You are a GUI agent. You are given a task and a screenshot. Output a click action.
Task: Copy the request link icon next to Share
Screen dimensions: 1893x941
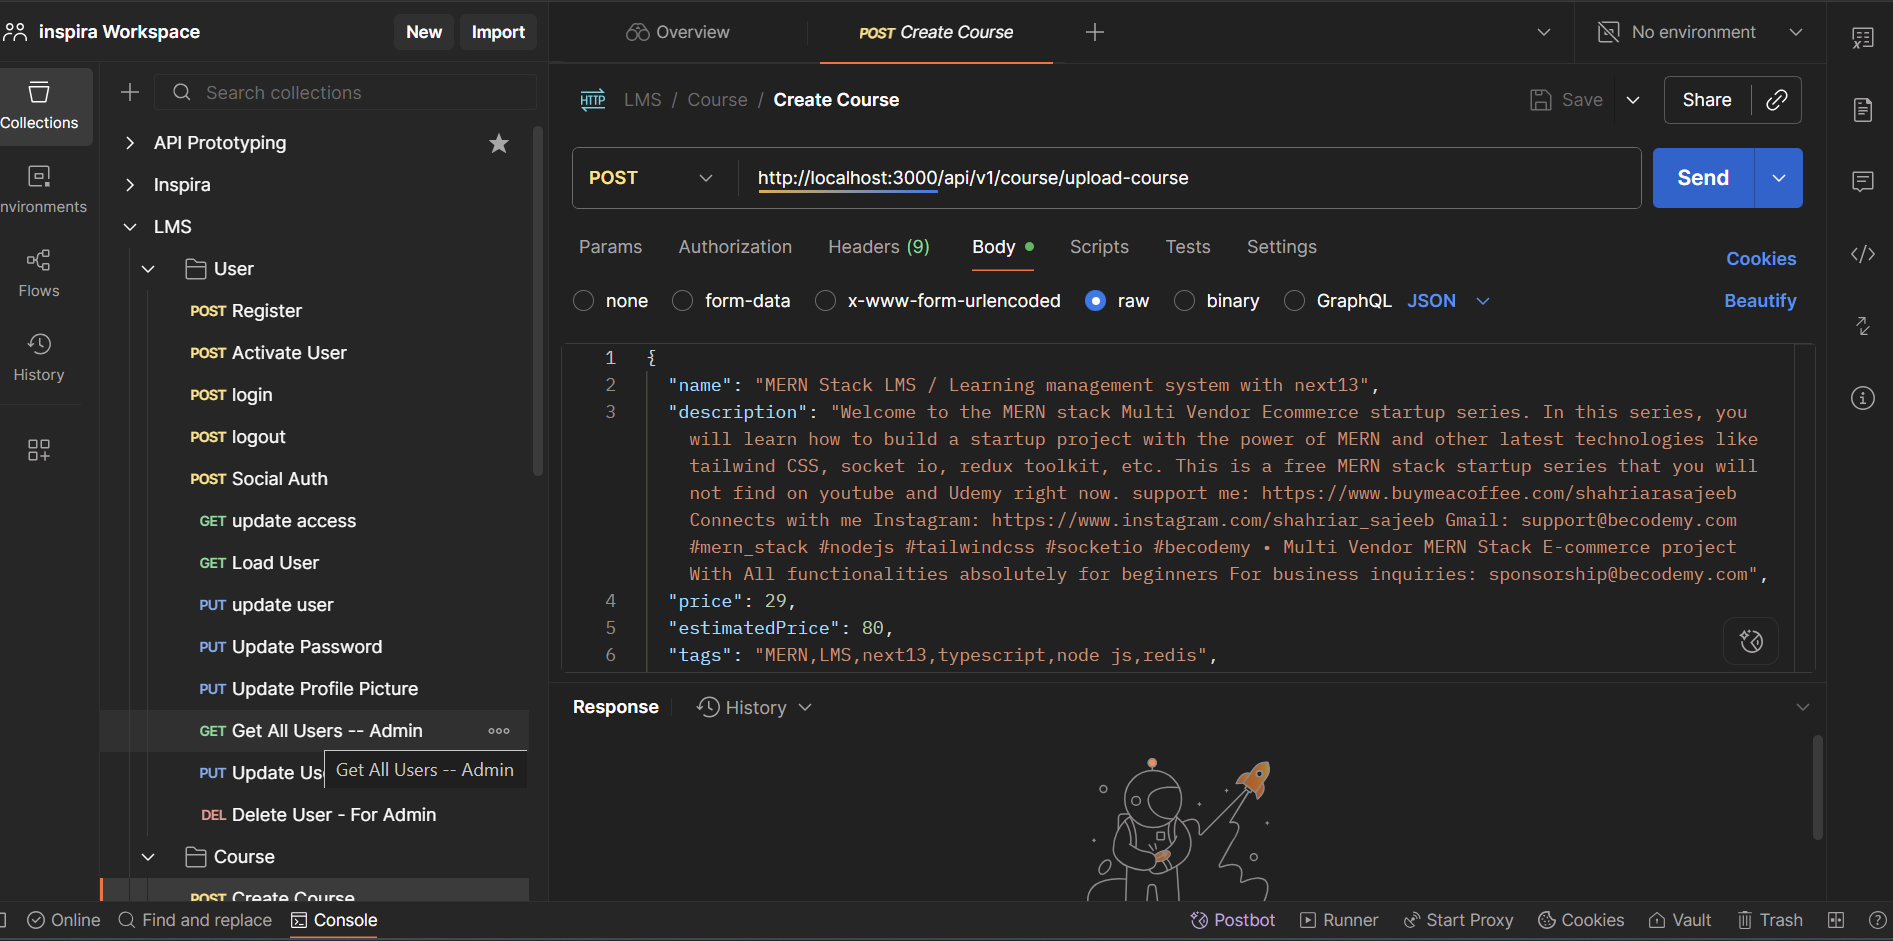(x=1776, y=100)
